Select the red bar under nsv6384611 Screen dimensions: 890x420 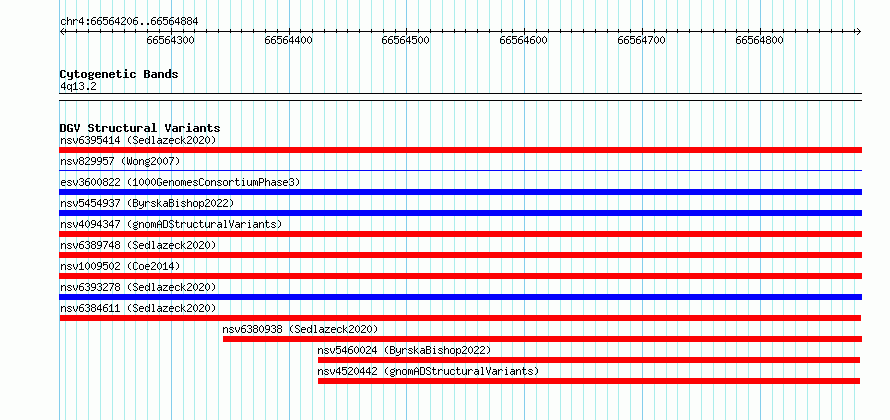[460, 318]
